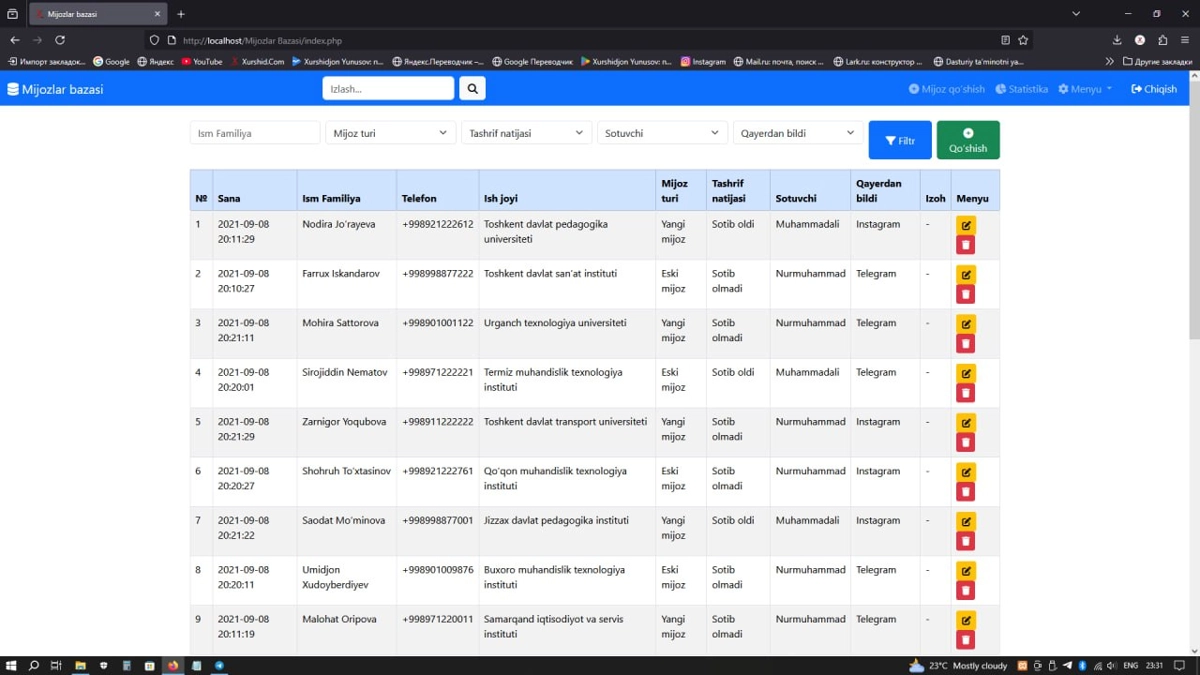Screen dimensions: 1200x675
Task: Reload the page with browser refresh icon
Action: pyautogui.click(x=60, y=40)
